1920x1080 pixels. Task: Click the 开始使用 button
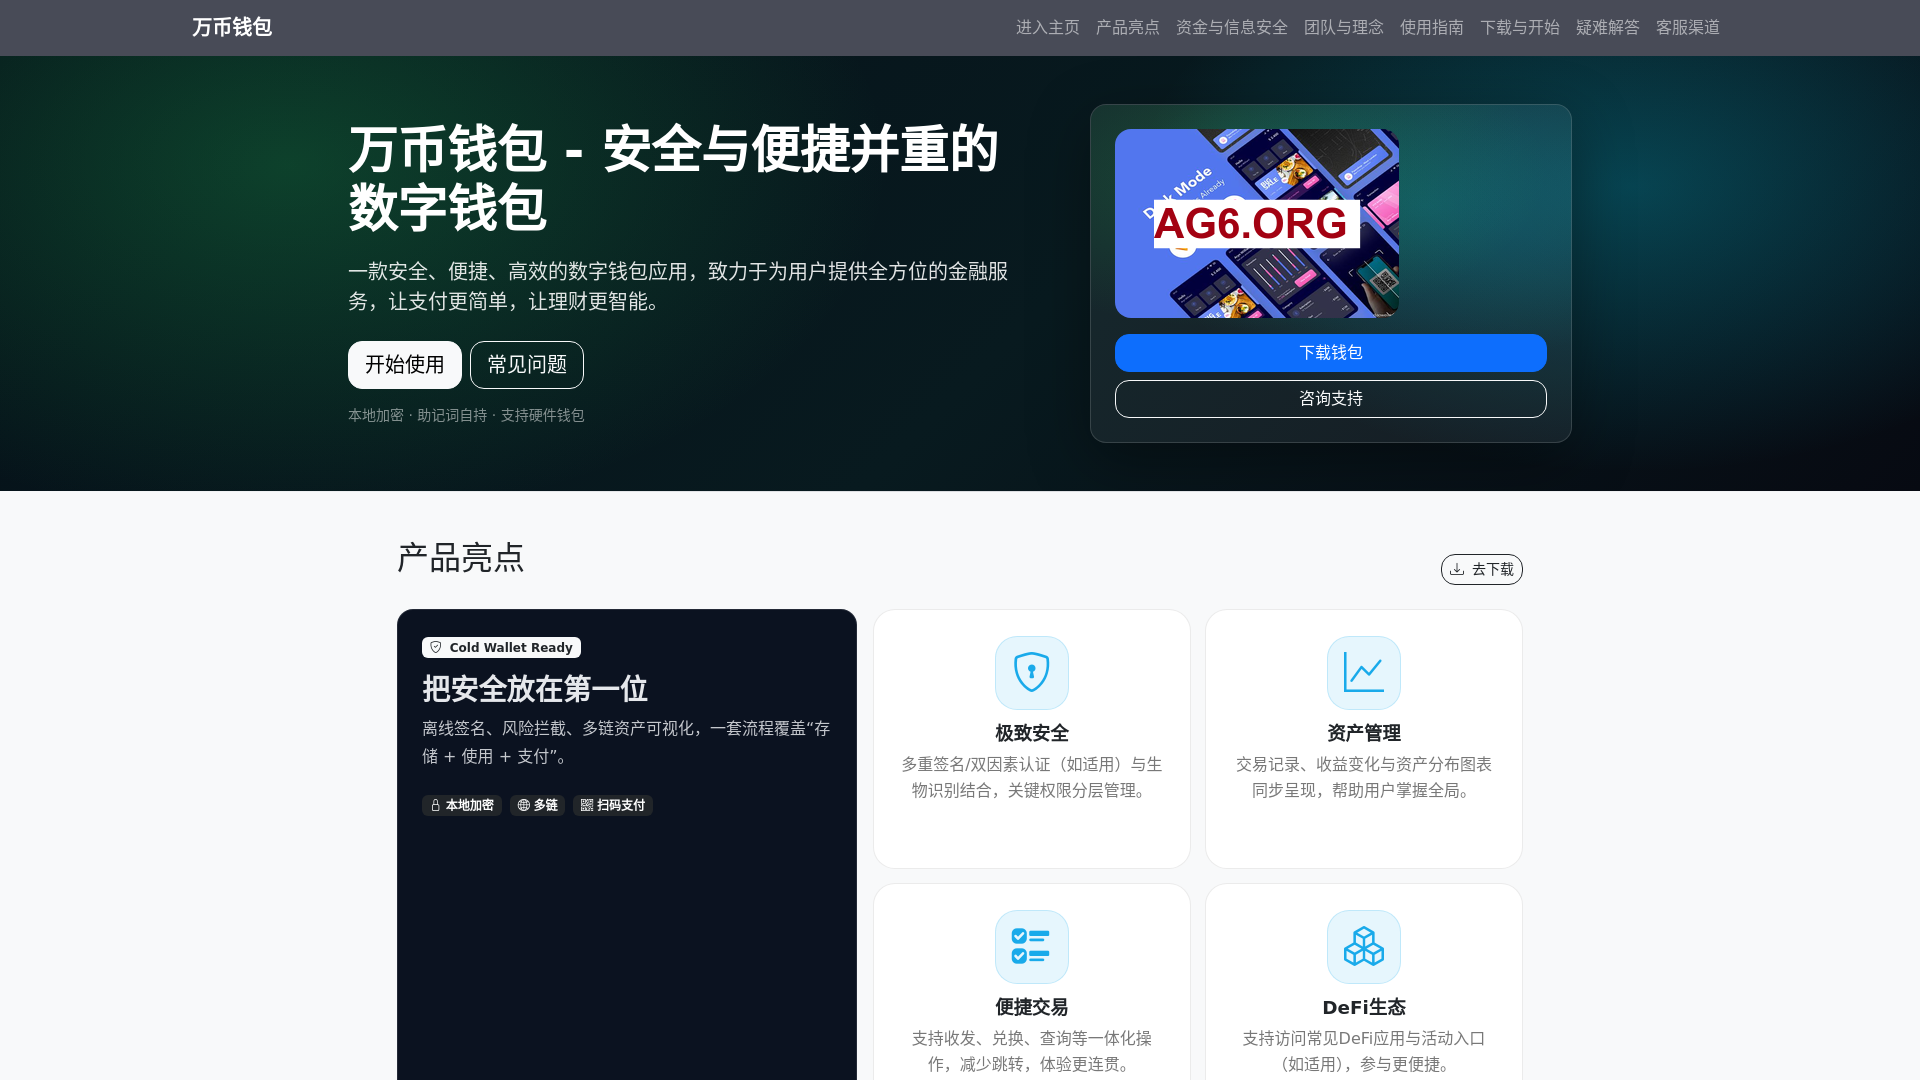coord(405,365)
